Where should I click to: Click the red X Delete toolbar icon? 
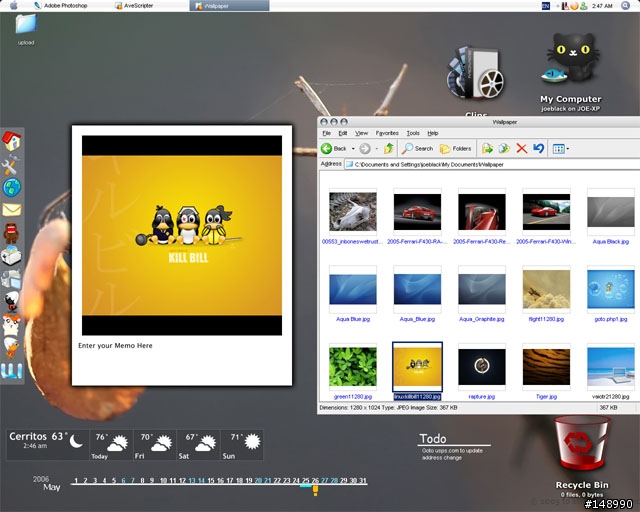coord(522,149)
